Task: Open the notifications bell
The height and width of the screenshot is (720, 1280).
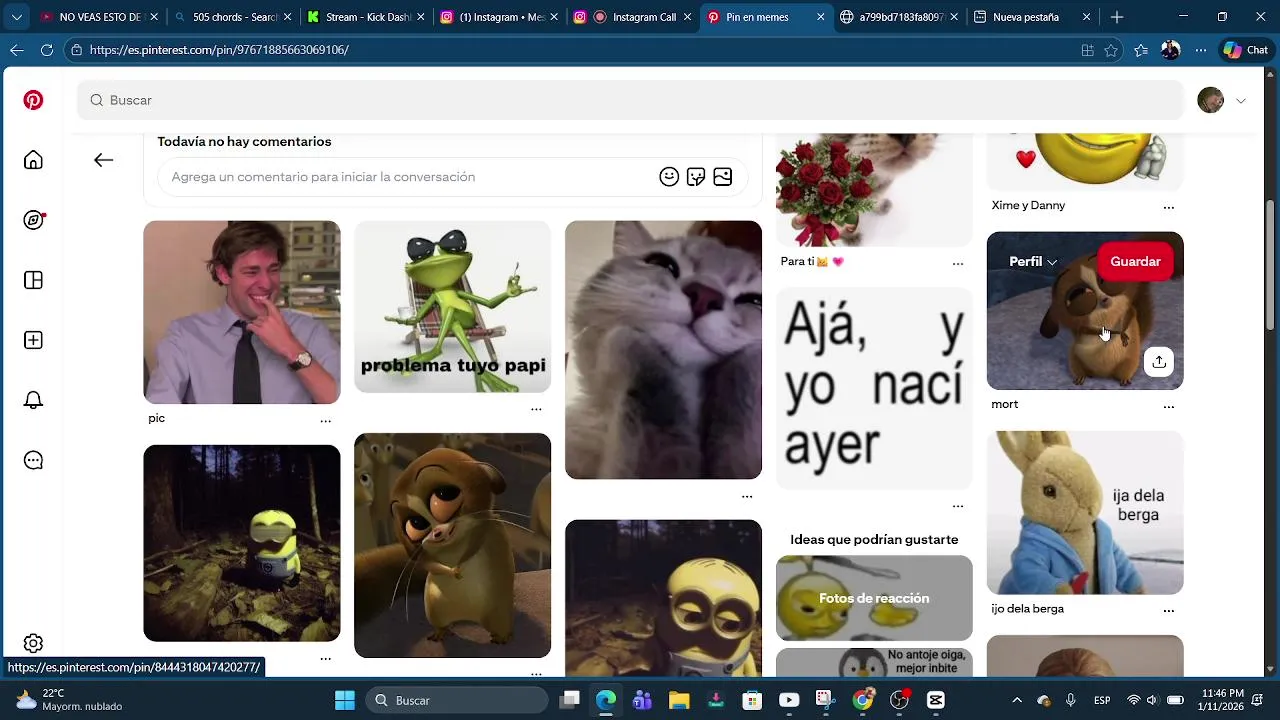Action: [x=33, y=400]
